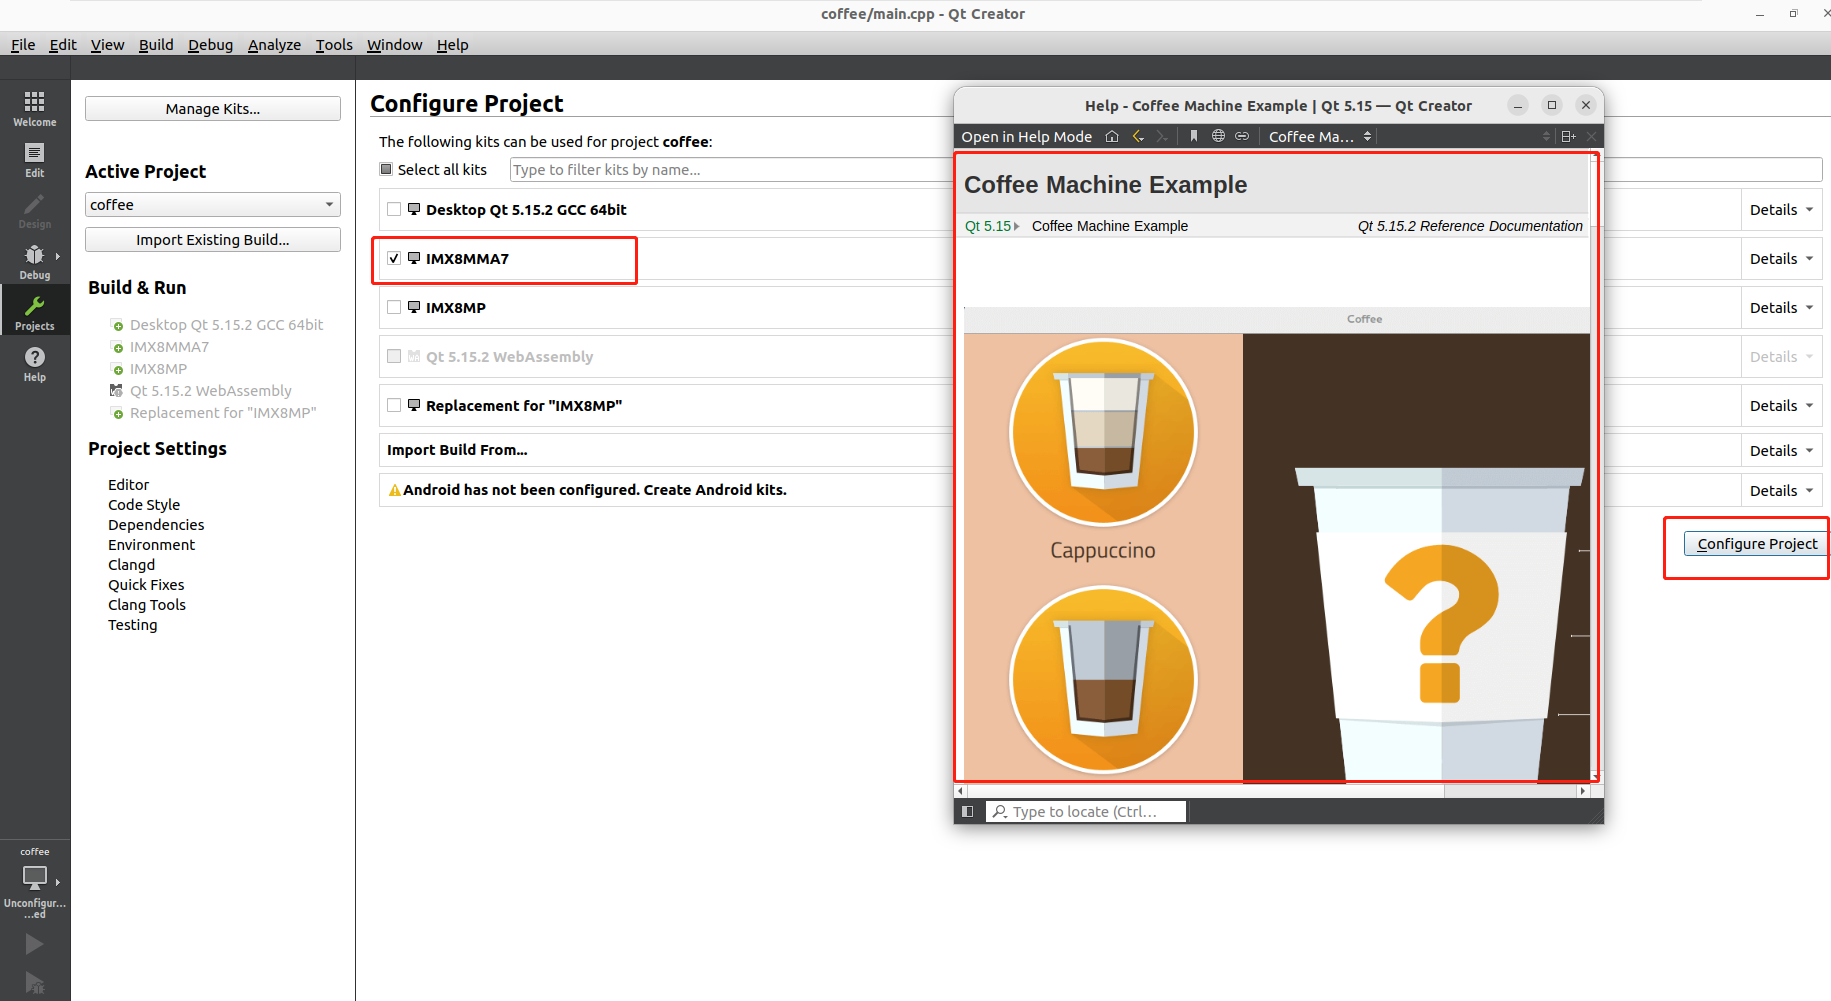The width and height of the screenshot is (1831, 1001).
Task: Open the Debug mode
Action: [x=34, y=262]
